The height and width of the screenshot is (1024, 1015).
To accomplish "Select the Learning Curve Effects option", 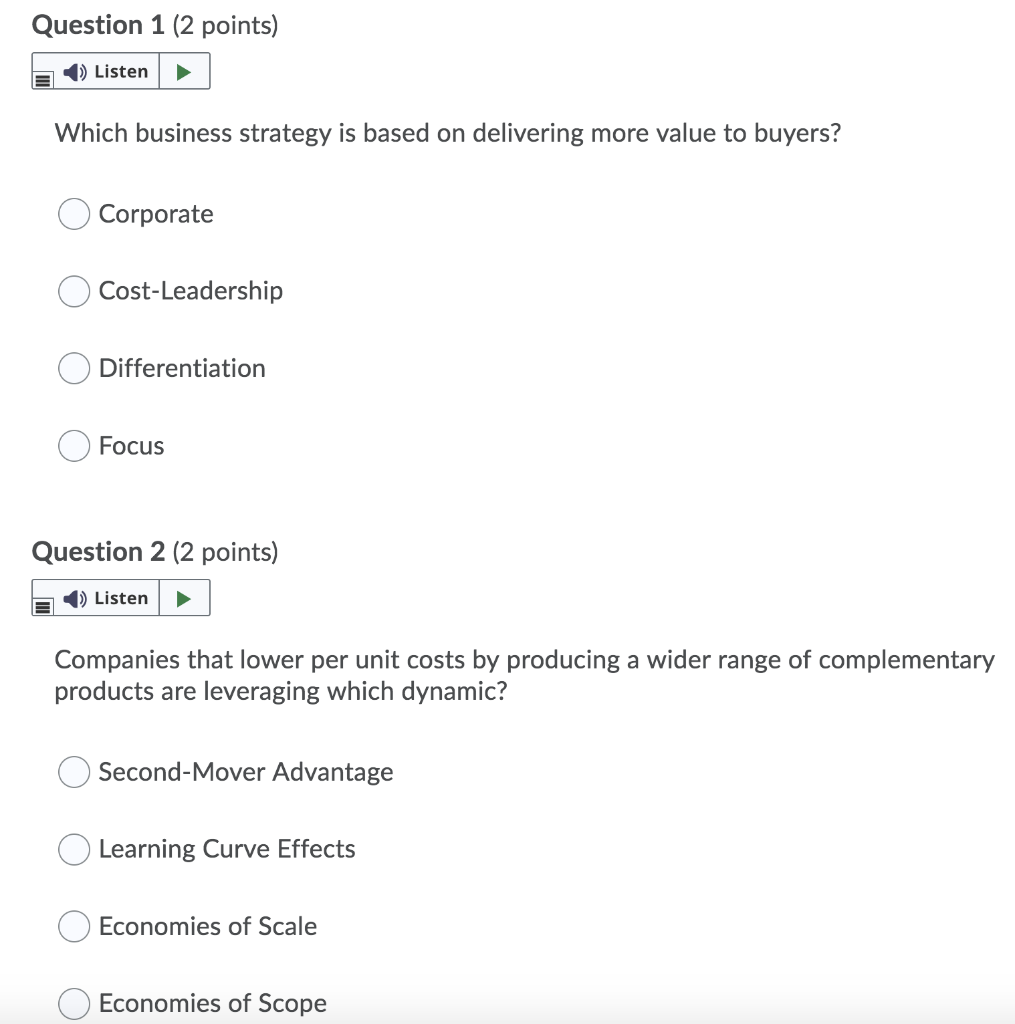I will pyautogui.click(x=73, y=849).
